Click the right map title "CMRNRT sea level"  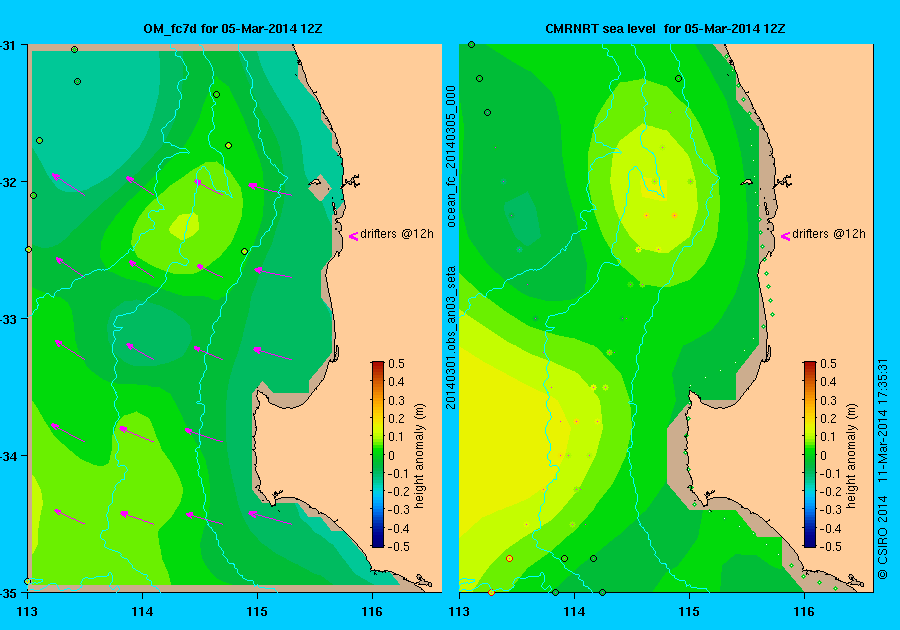coord(600,29)
